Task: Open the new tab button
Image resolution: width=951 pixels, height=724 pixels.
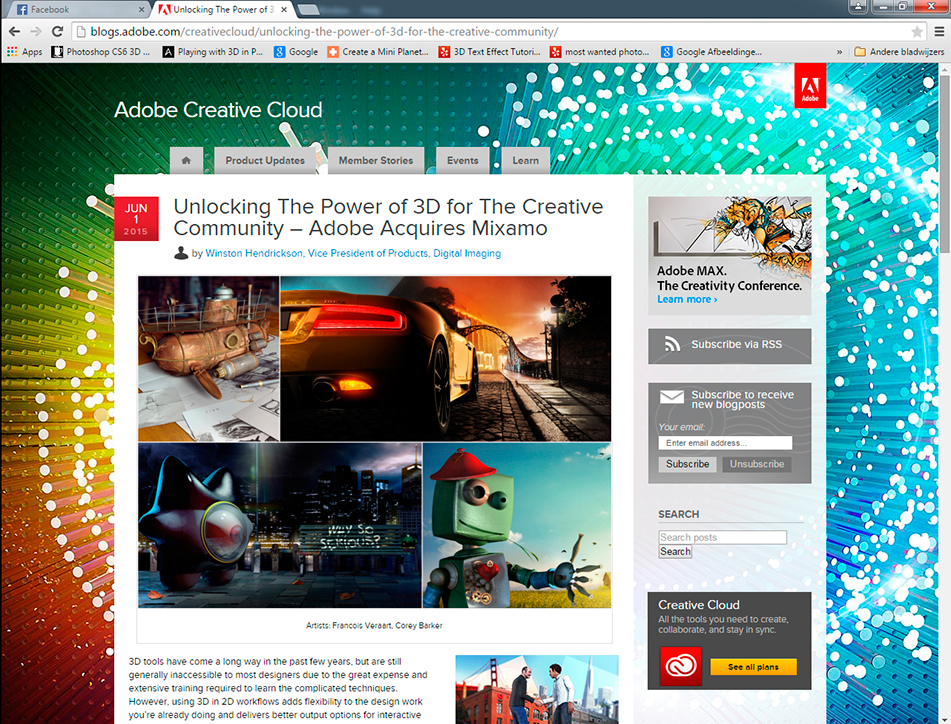Action: tap(309, 10)
